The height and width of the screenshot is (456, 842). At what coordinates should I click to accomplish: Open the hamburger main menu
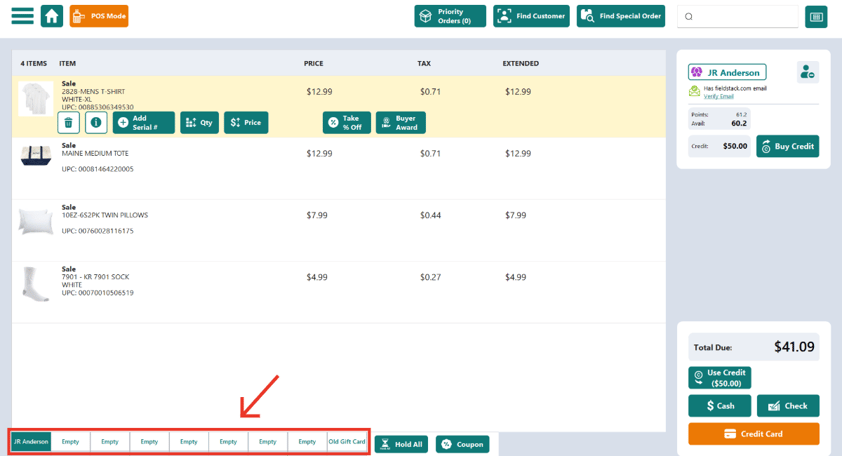pos(23,16)
